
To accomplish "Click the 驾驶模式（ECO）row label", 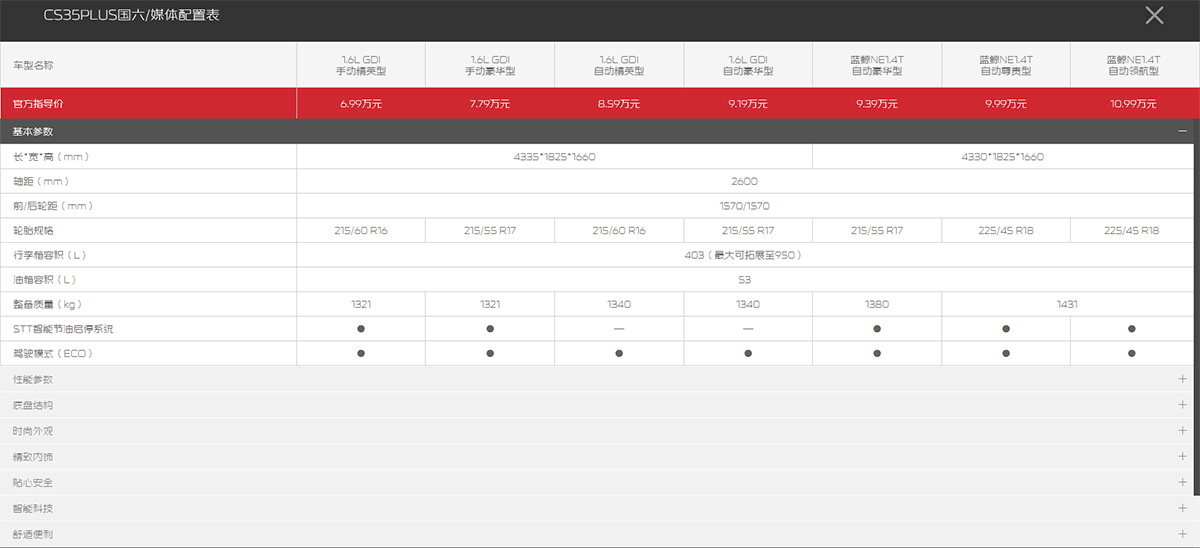I will pyautogui.click(x=53, y=353).
